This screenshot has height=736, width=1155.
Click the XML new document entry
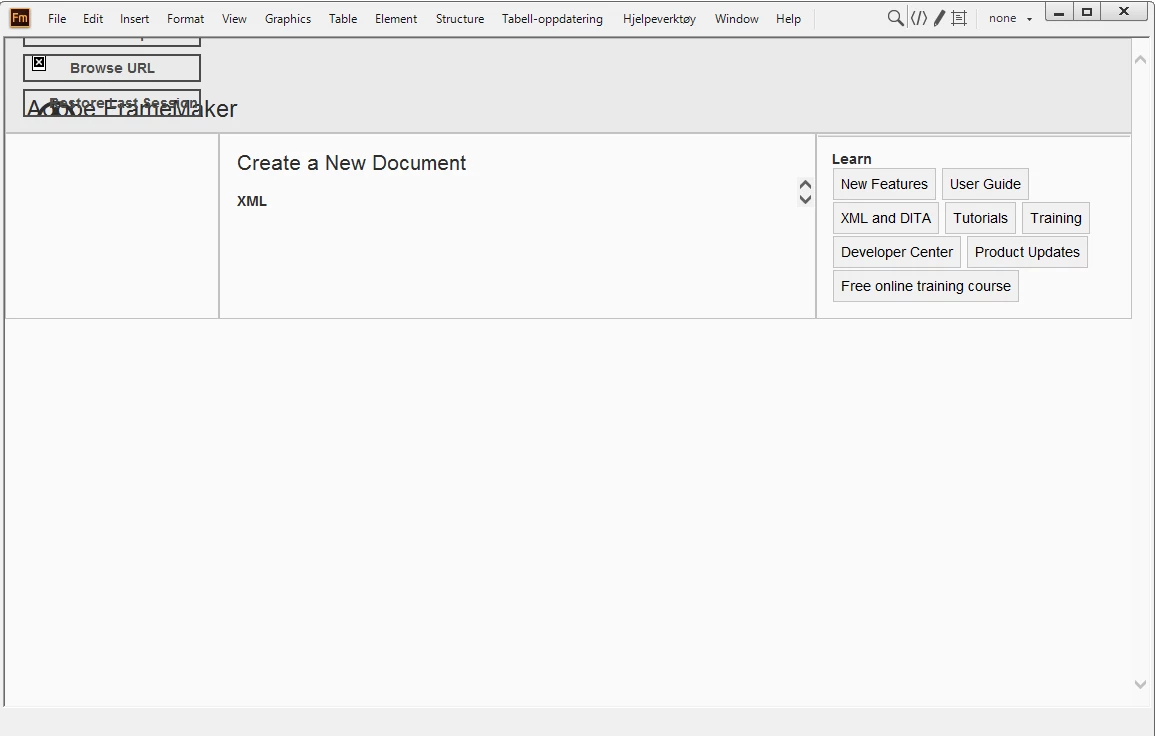(x=252, y=201)
